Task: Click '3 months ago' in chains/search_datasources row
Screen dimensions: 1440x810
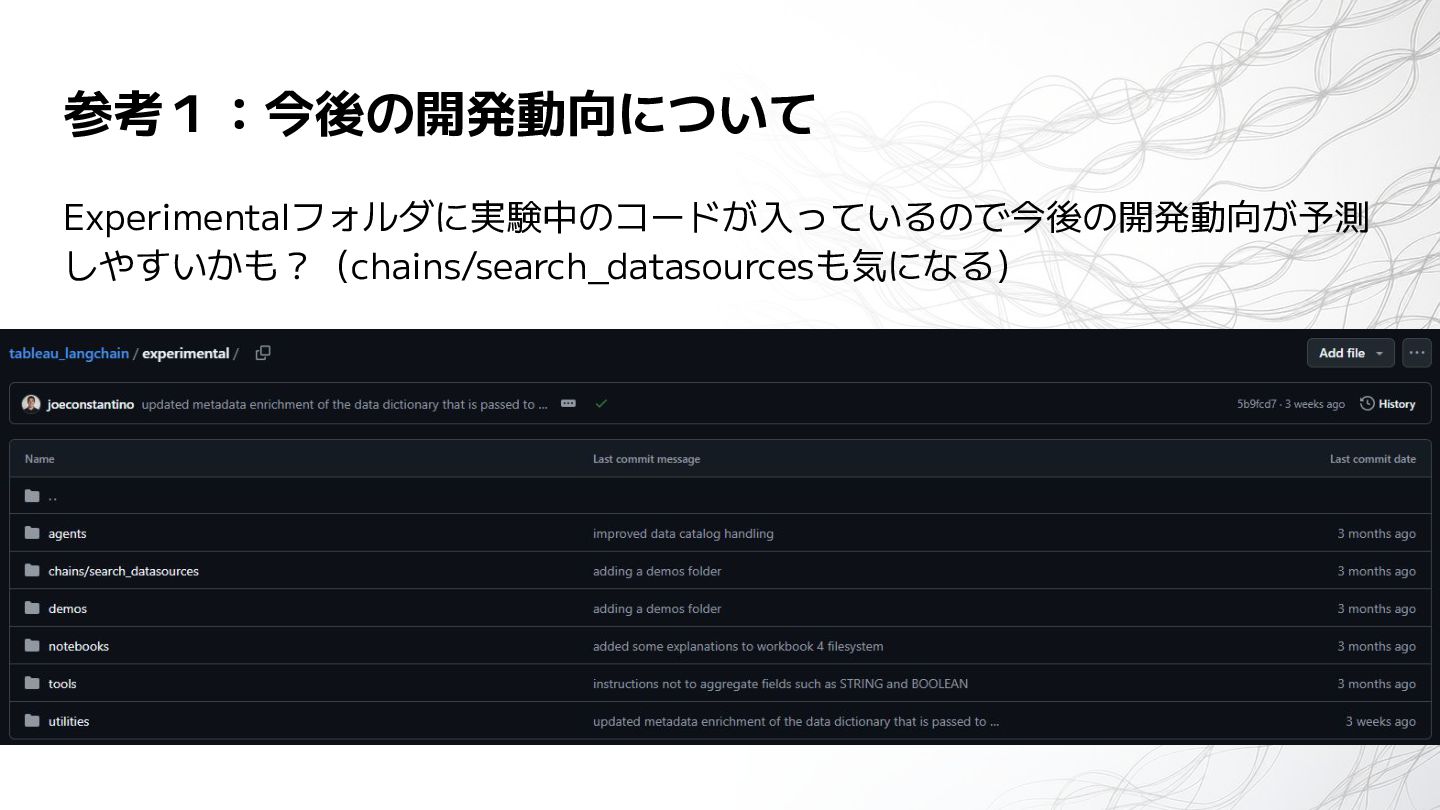Action: coord(1377,571)
